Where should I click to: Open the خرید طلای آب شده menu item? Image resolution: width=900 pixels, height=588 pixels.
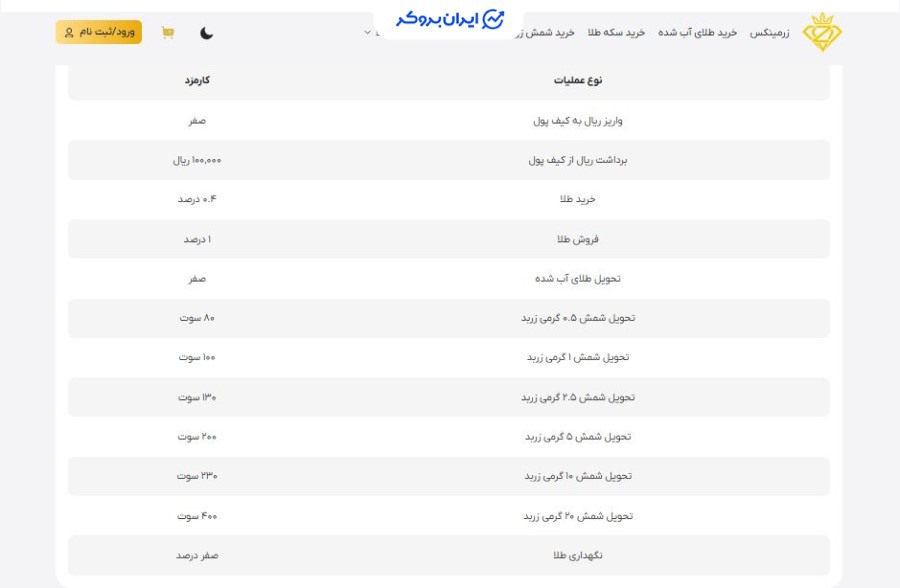(x=697, y=33)
